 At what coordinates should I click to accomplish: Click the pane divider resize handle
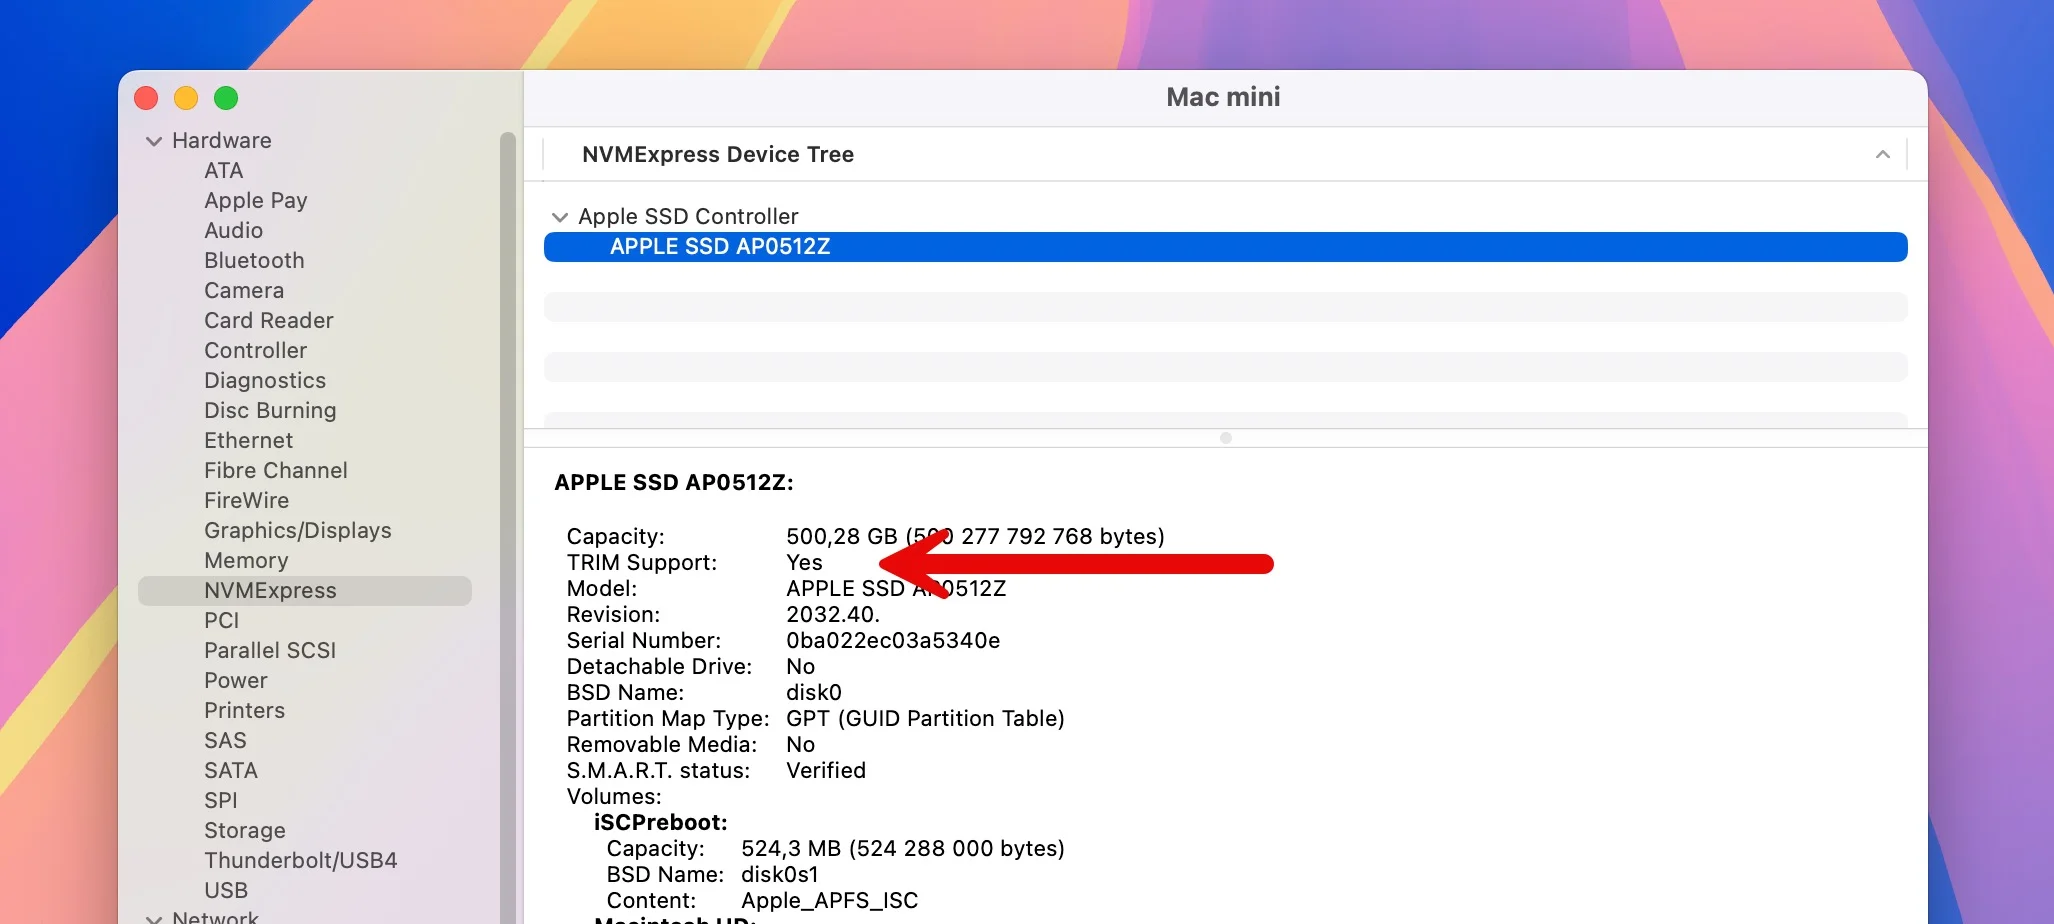point(1224,438)
